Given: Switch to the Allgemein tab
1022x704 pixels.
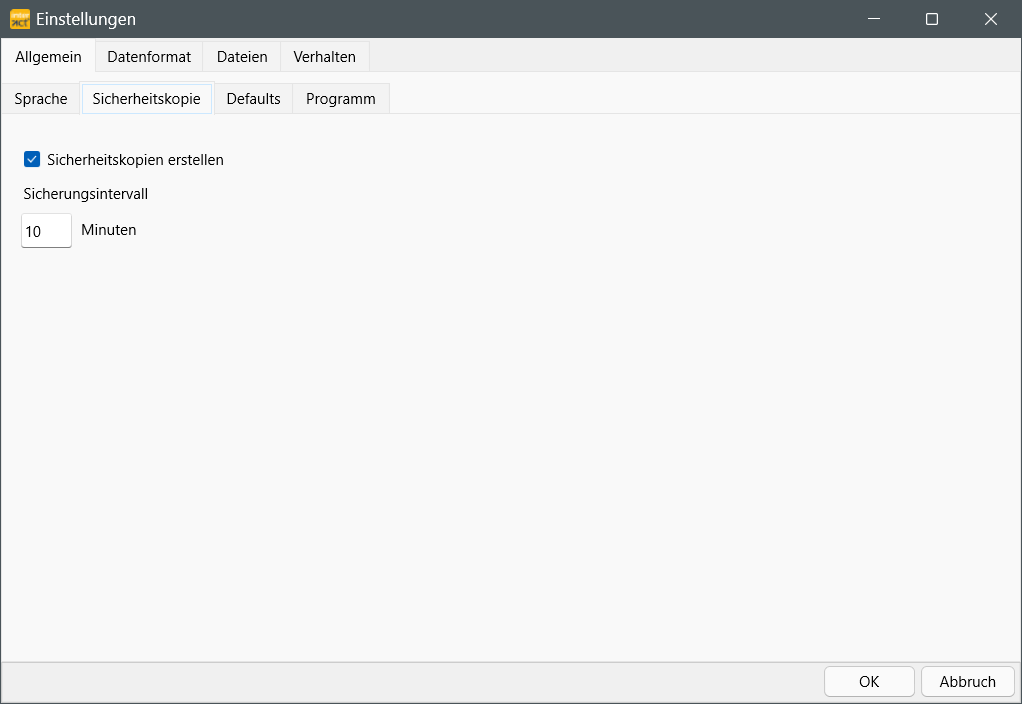Looking at the screenshot, I should click(48, 57).
